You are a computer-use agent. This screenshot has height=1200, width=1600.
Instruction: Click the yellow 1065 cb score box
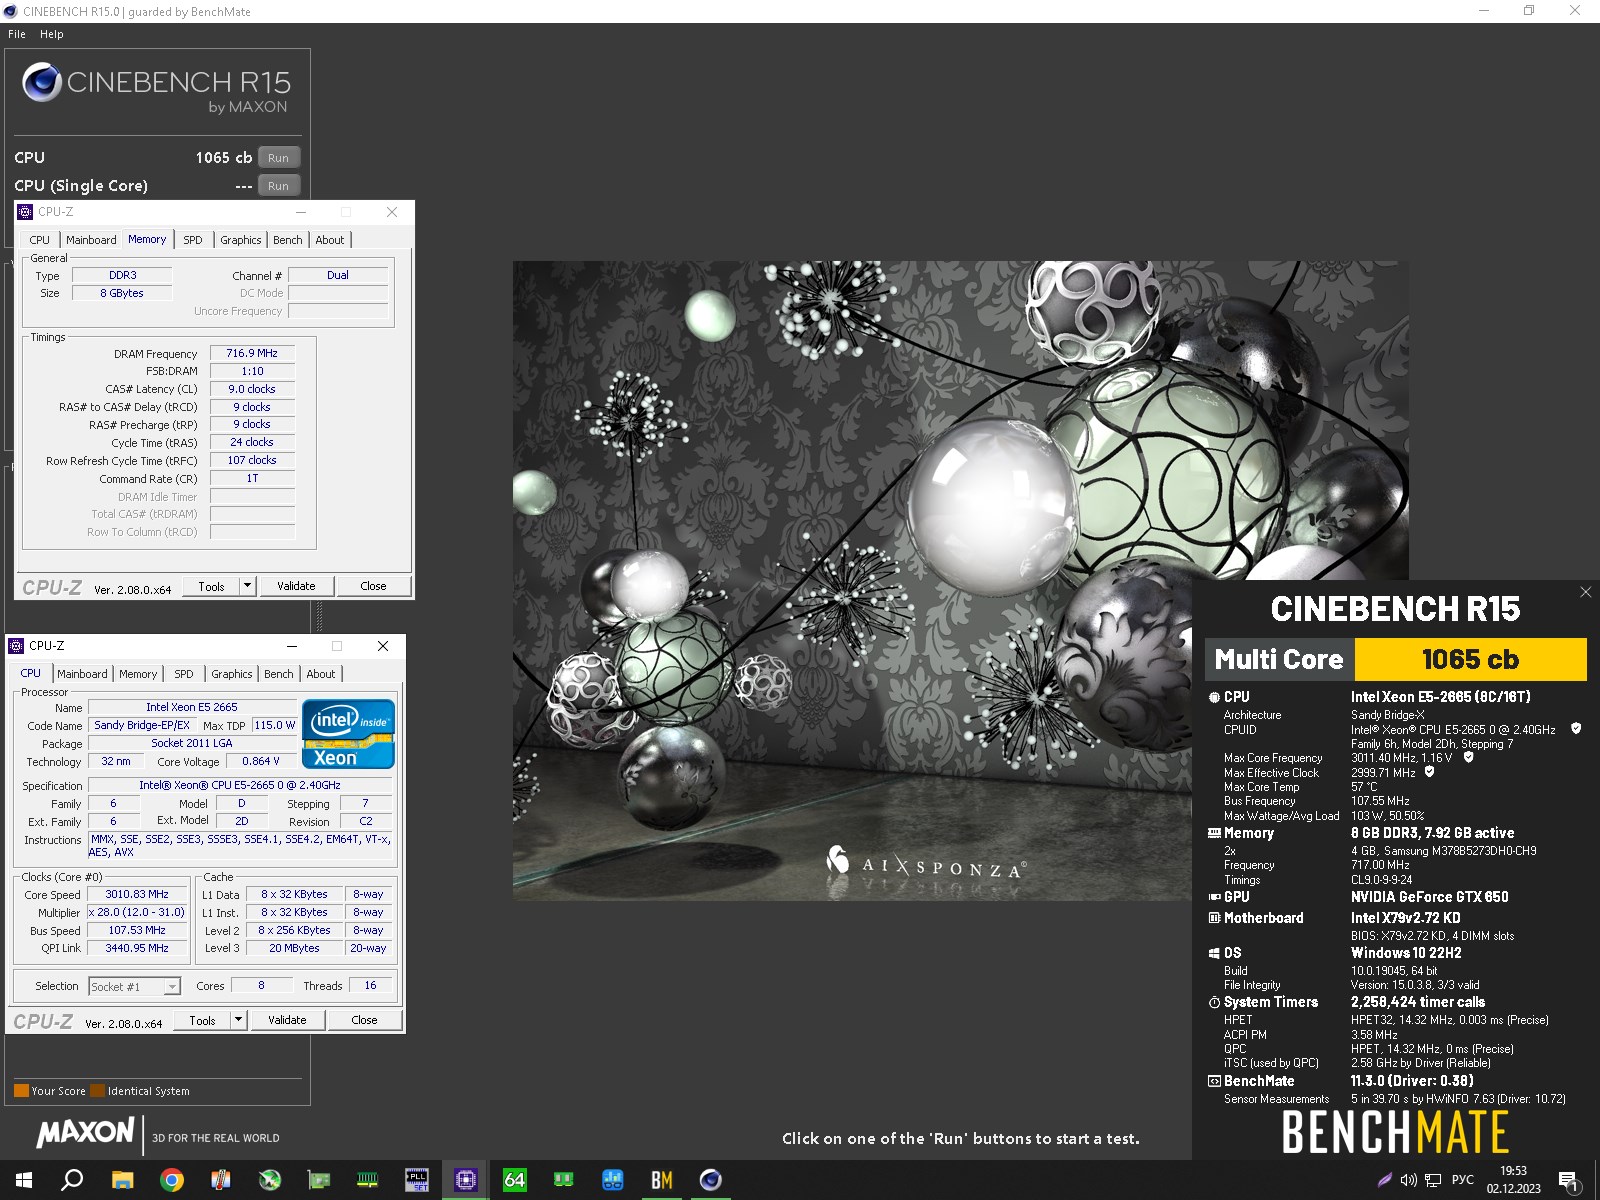(x=1470, y=659)
